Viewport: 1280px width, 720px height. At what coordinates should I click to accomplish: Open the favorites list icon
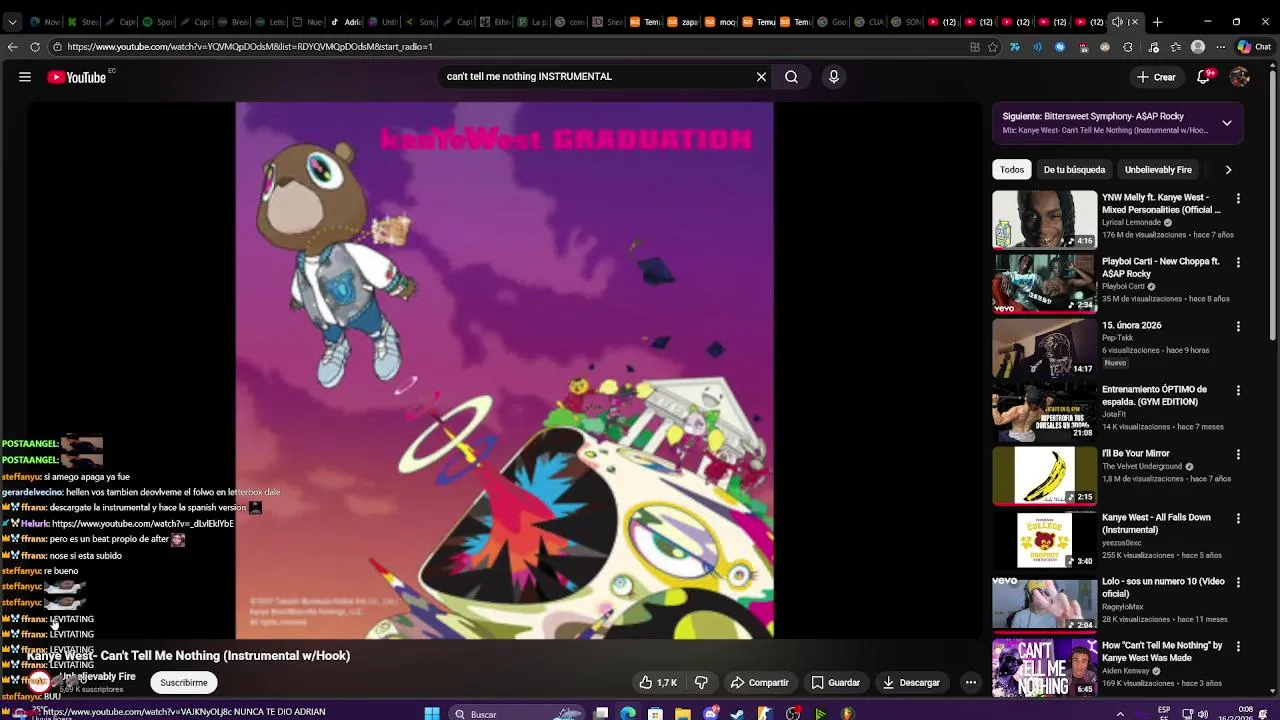tap(1175, 47)
